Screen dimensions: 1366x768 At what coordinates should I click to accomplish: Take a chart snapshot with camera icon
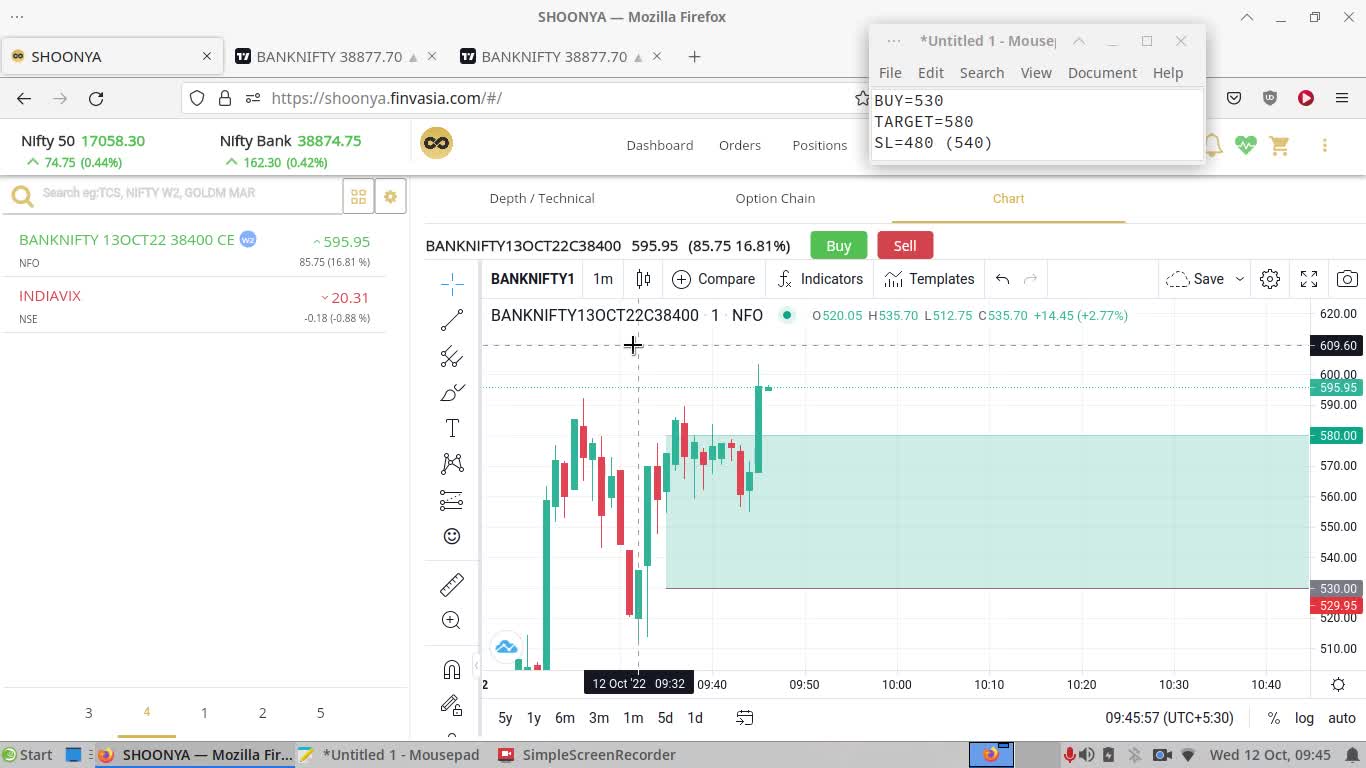click(1347, 279)
